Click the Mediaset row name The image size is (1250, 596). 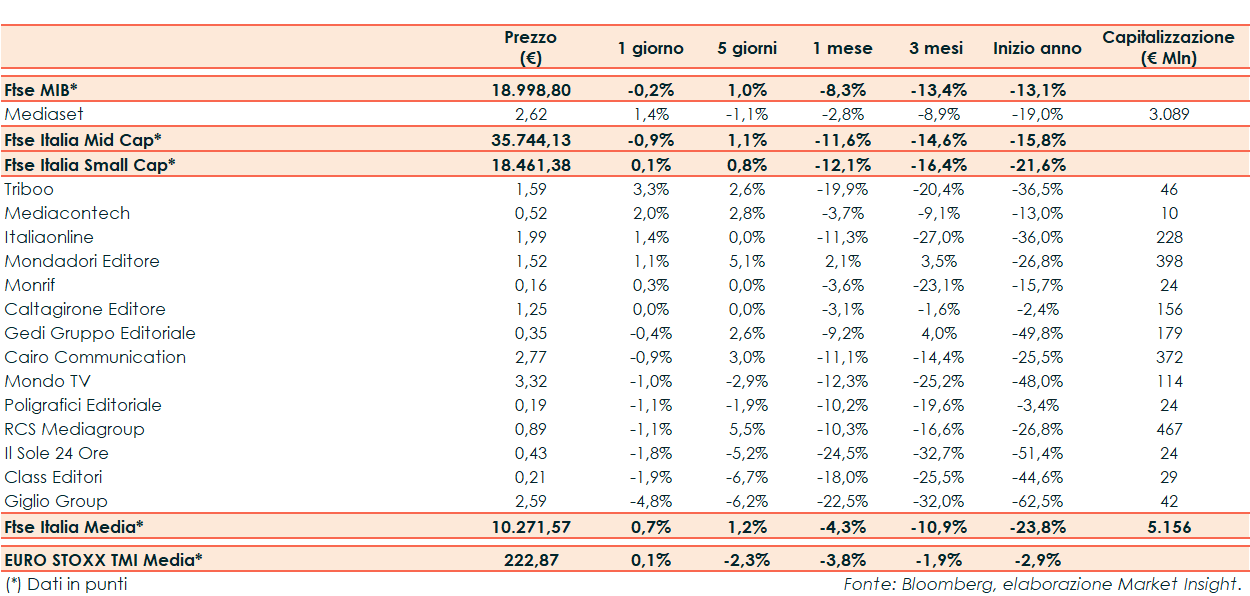[x=39, y=114]
